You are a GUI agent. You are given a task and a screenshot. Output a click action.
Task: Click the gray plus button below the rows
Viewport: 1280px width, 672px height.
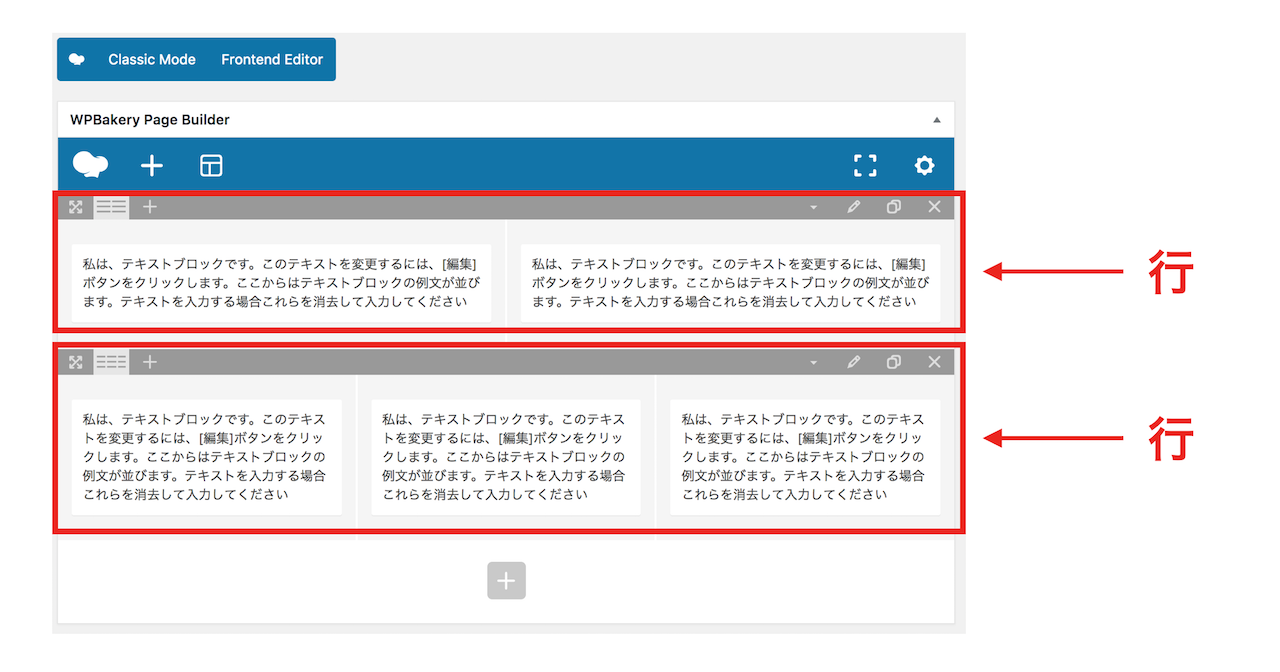506,581
